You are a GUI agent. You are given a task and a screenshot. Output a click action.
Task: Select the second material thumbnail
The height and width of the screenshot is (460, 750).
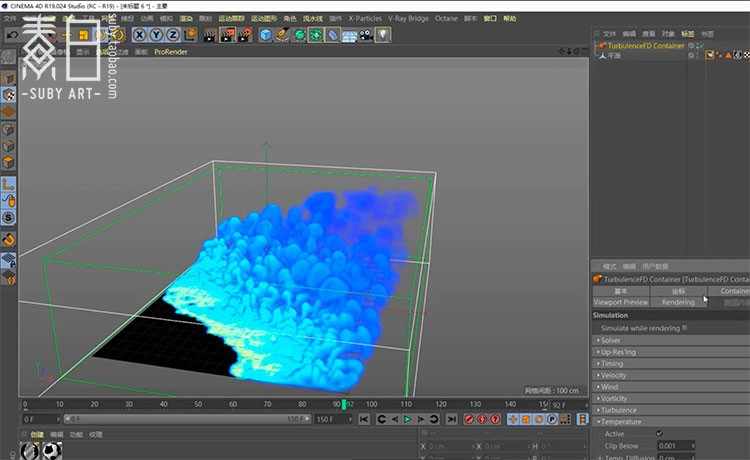click(52, 451)
